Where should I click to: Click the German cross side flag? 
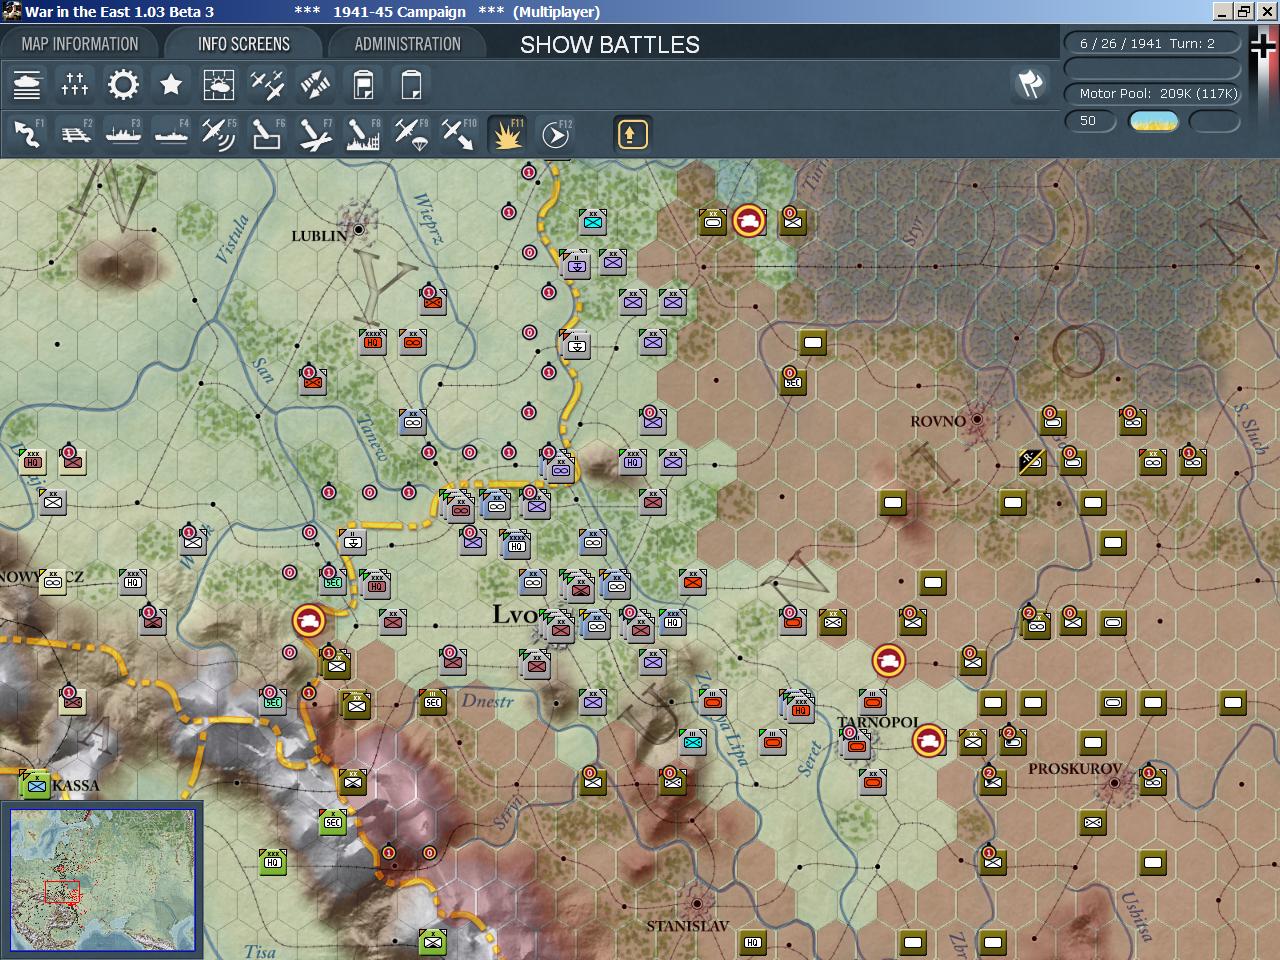point(1265,47)
